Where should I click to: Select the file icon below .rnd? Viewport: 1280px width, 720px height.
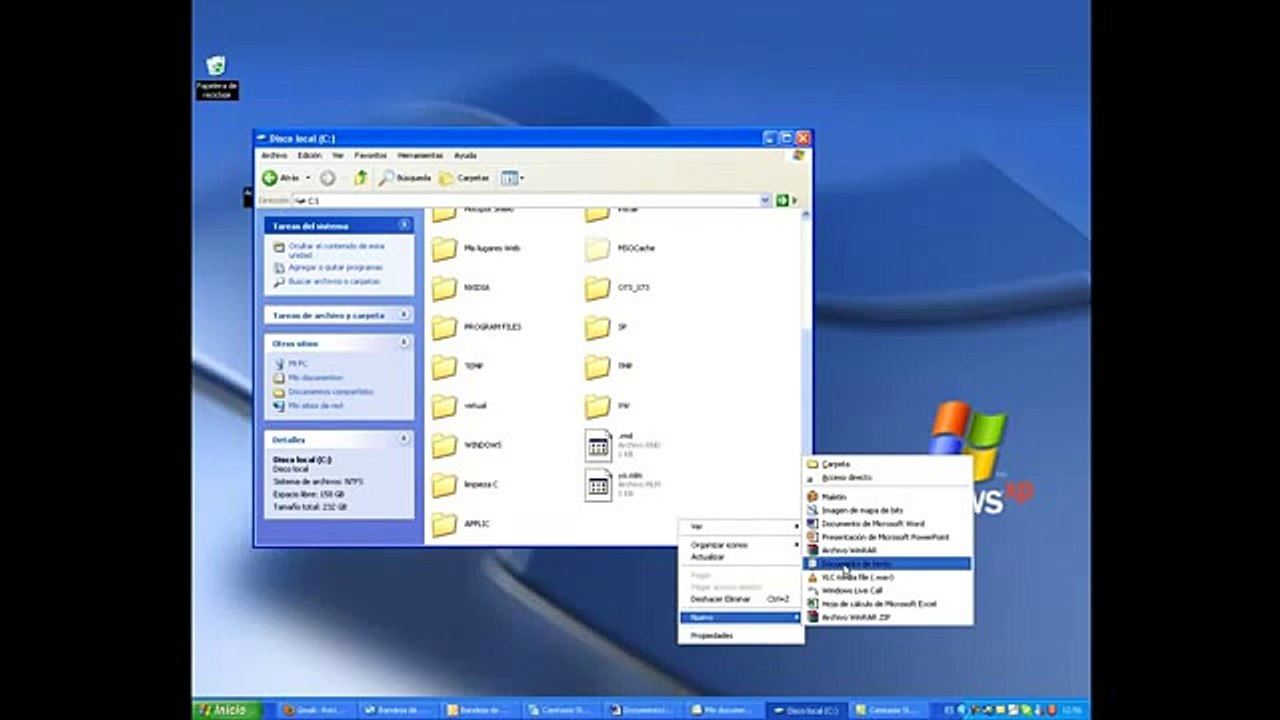tap(598, 485)
